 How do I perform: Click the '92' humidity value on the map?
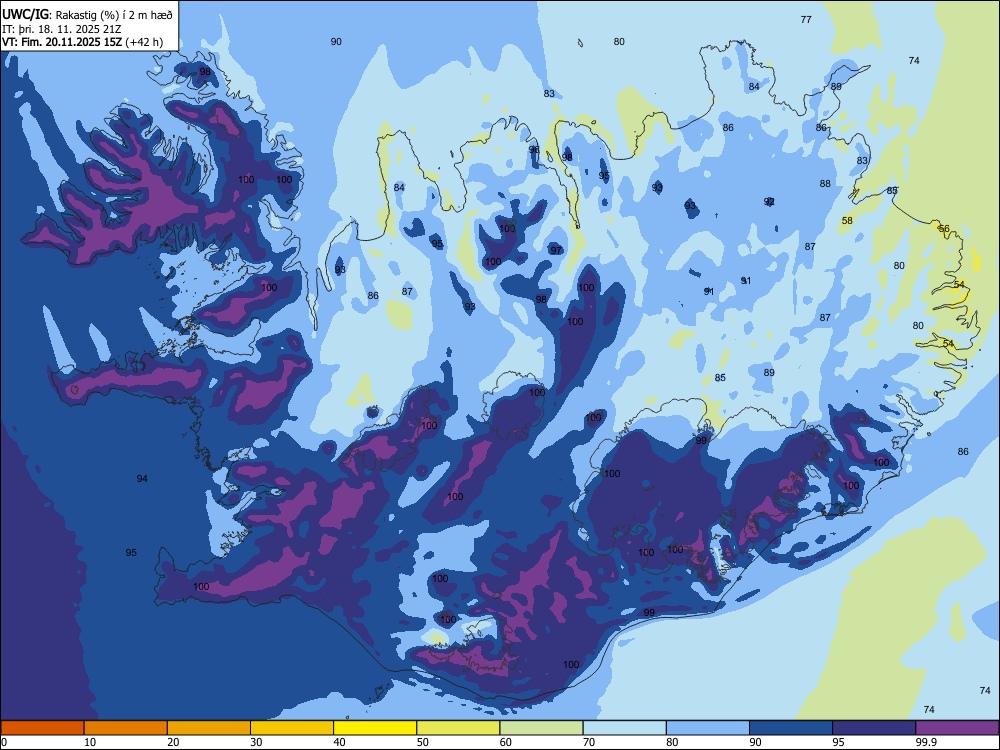coord(770,202)
